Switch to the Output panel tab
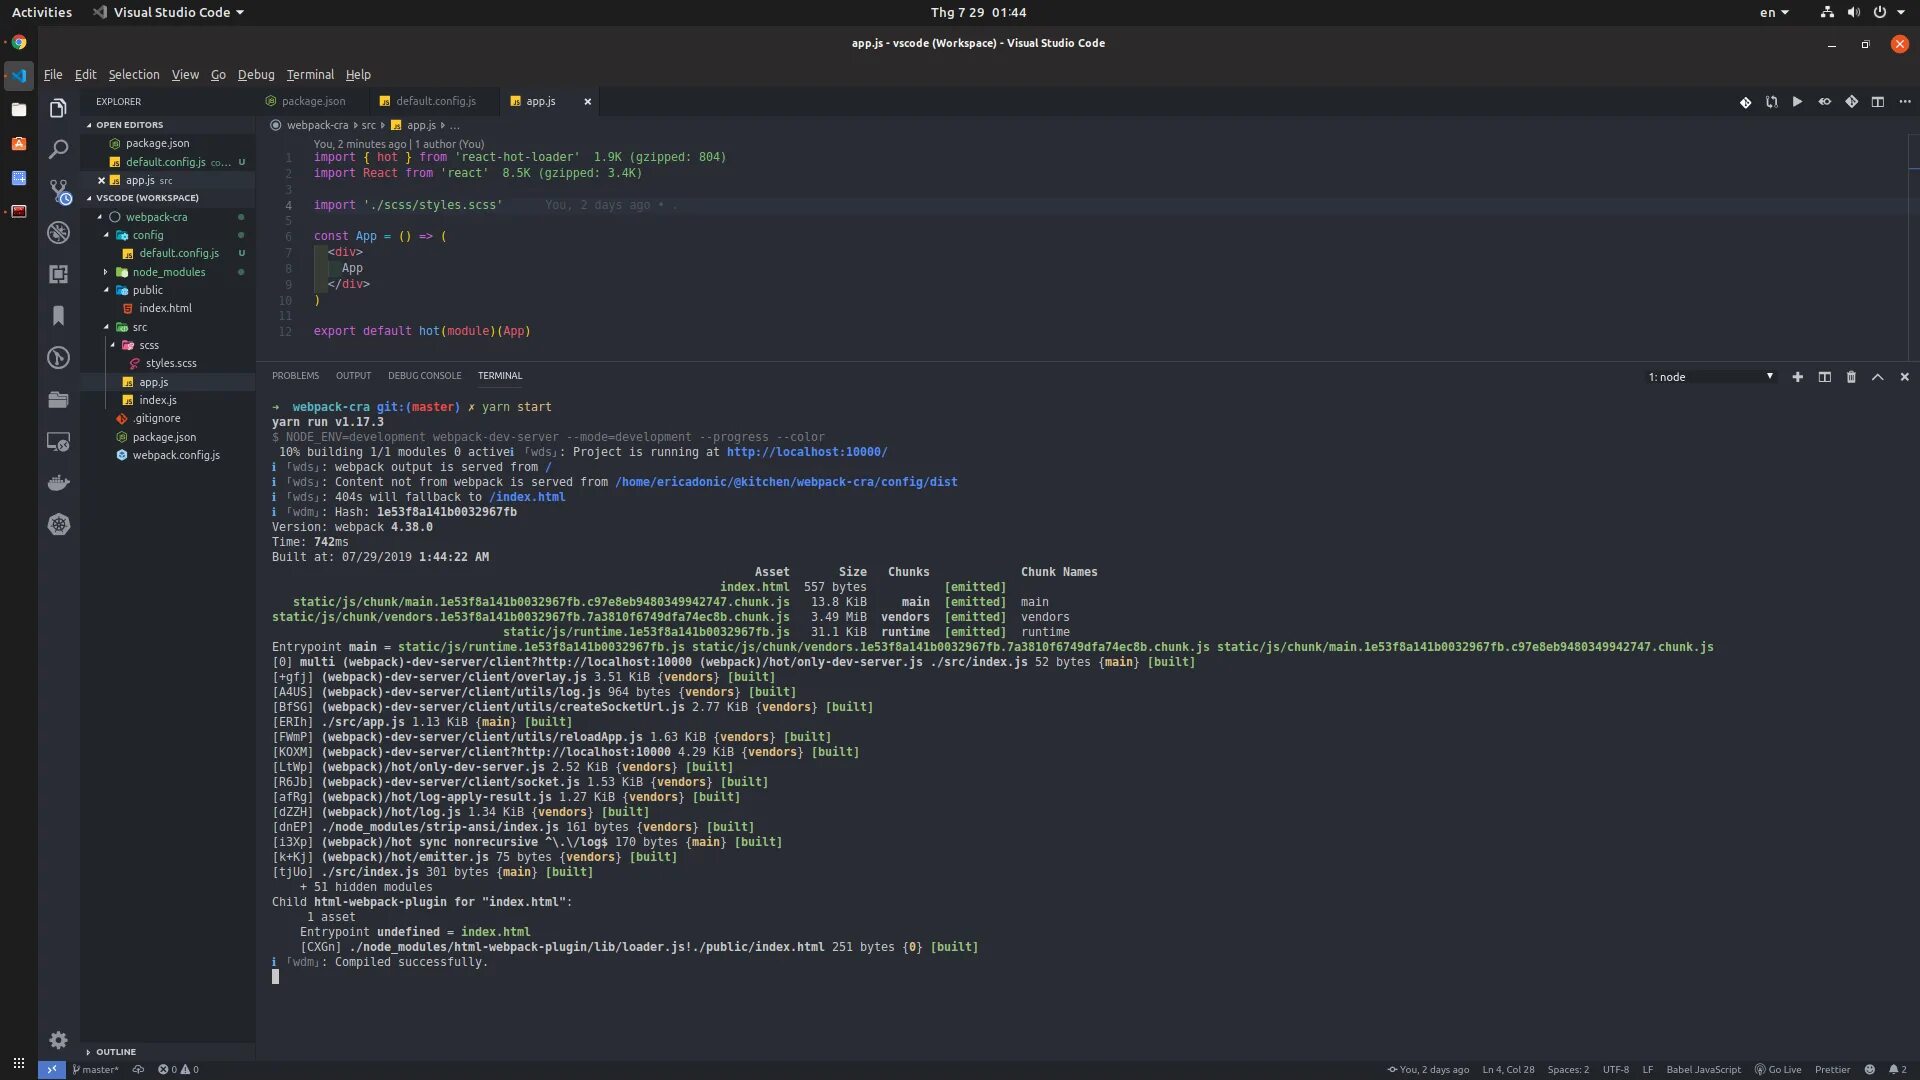The height and width of the screenshot is (1080, 1920). 353,376
